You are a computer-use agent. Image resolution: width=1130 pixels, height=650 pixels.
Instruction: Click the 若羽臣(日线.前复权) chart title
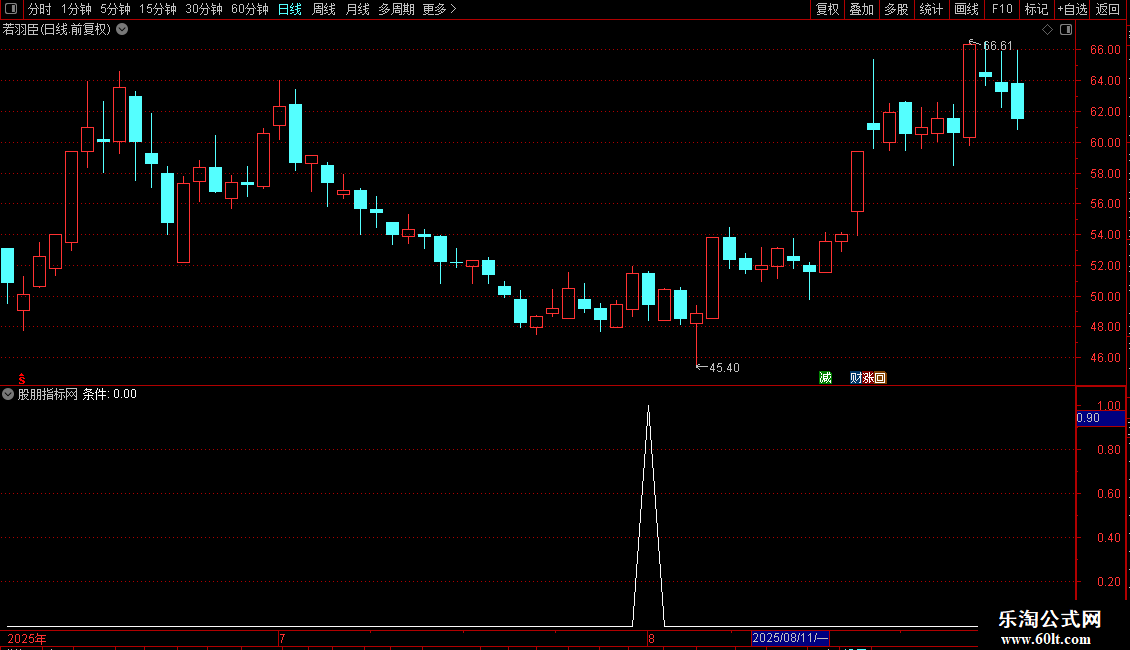(57, 30)
